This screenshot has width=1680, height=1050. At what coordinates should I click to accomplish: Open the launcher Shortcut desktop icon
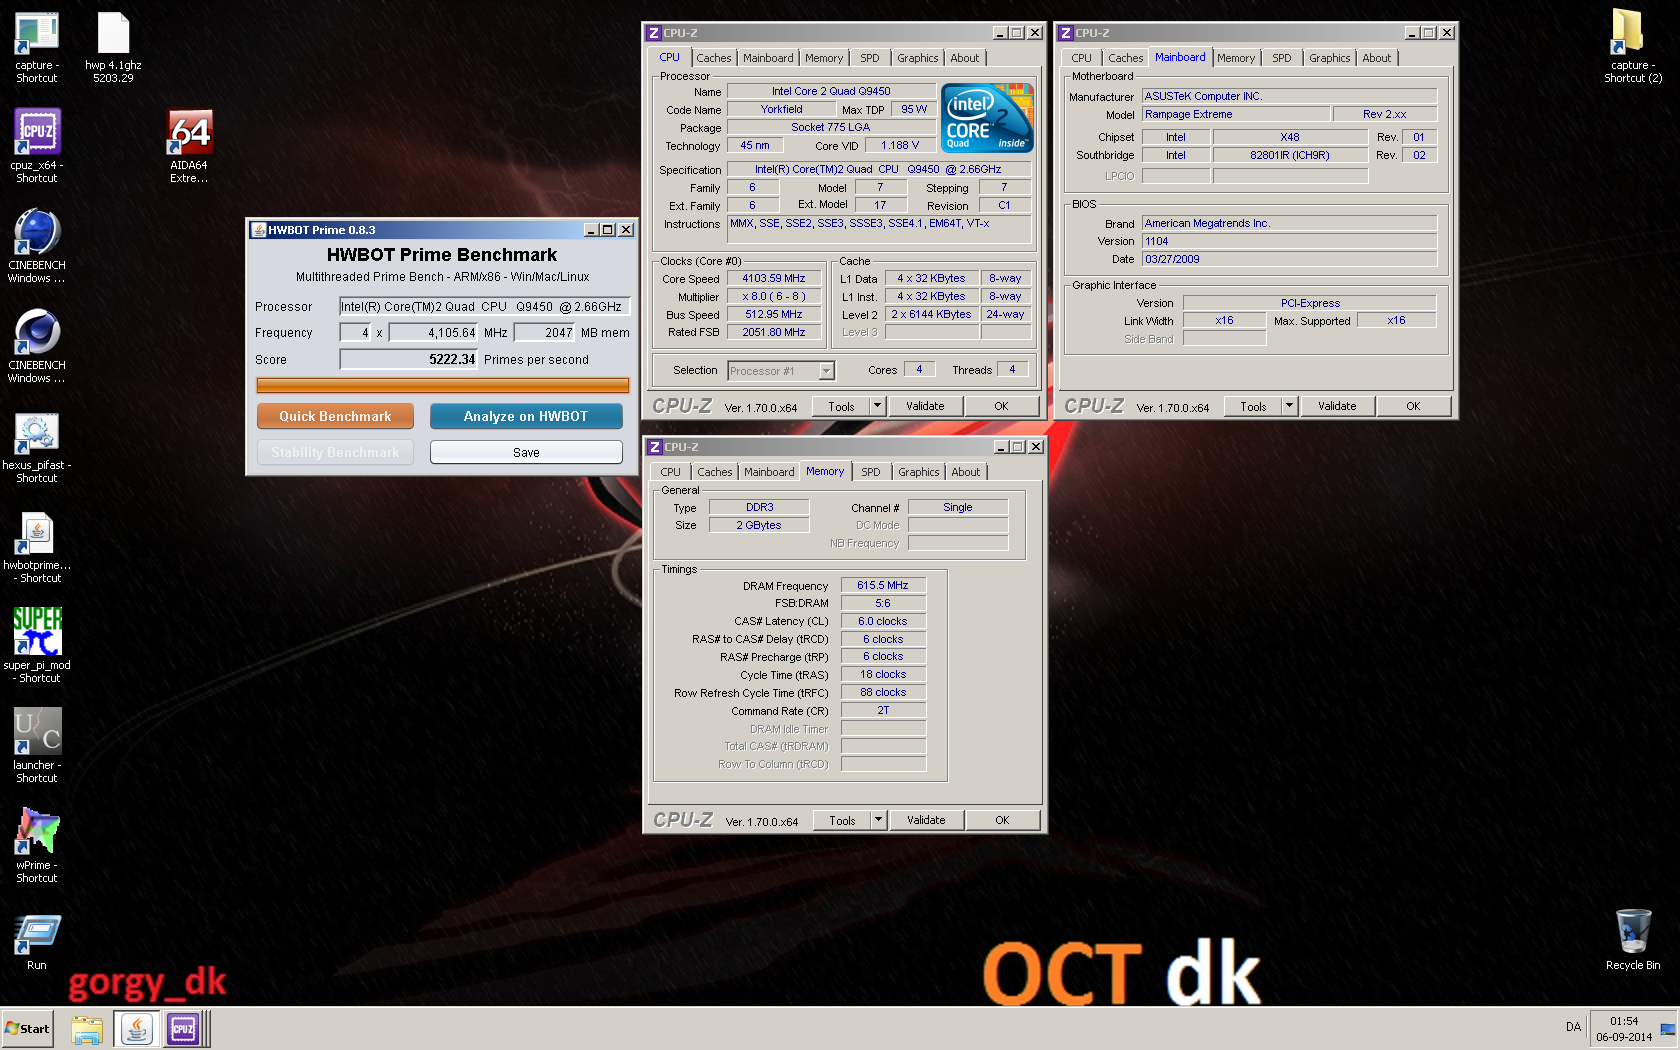tap(37, 746)
